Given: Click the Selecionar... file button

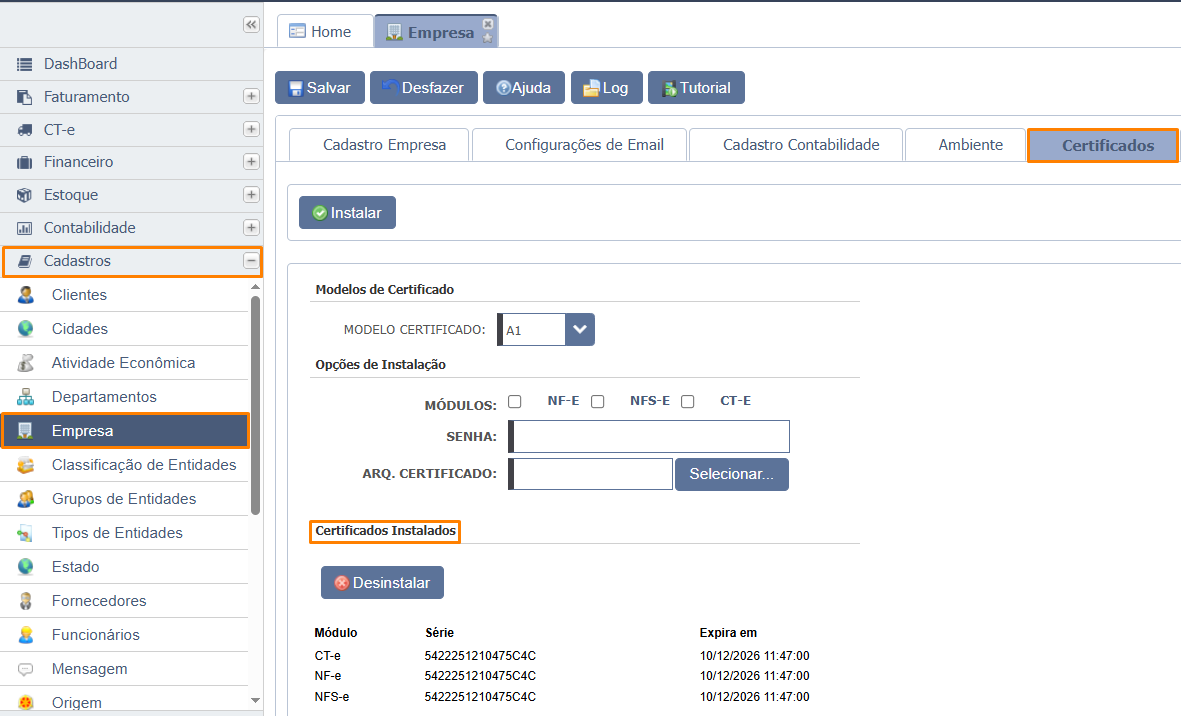Looking at the screenshot, I should [x=732, y=474].
